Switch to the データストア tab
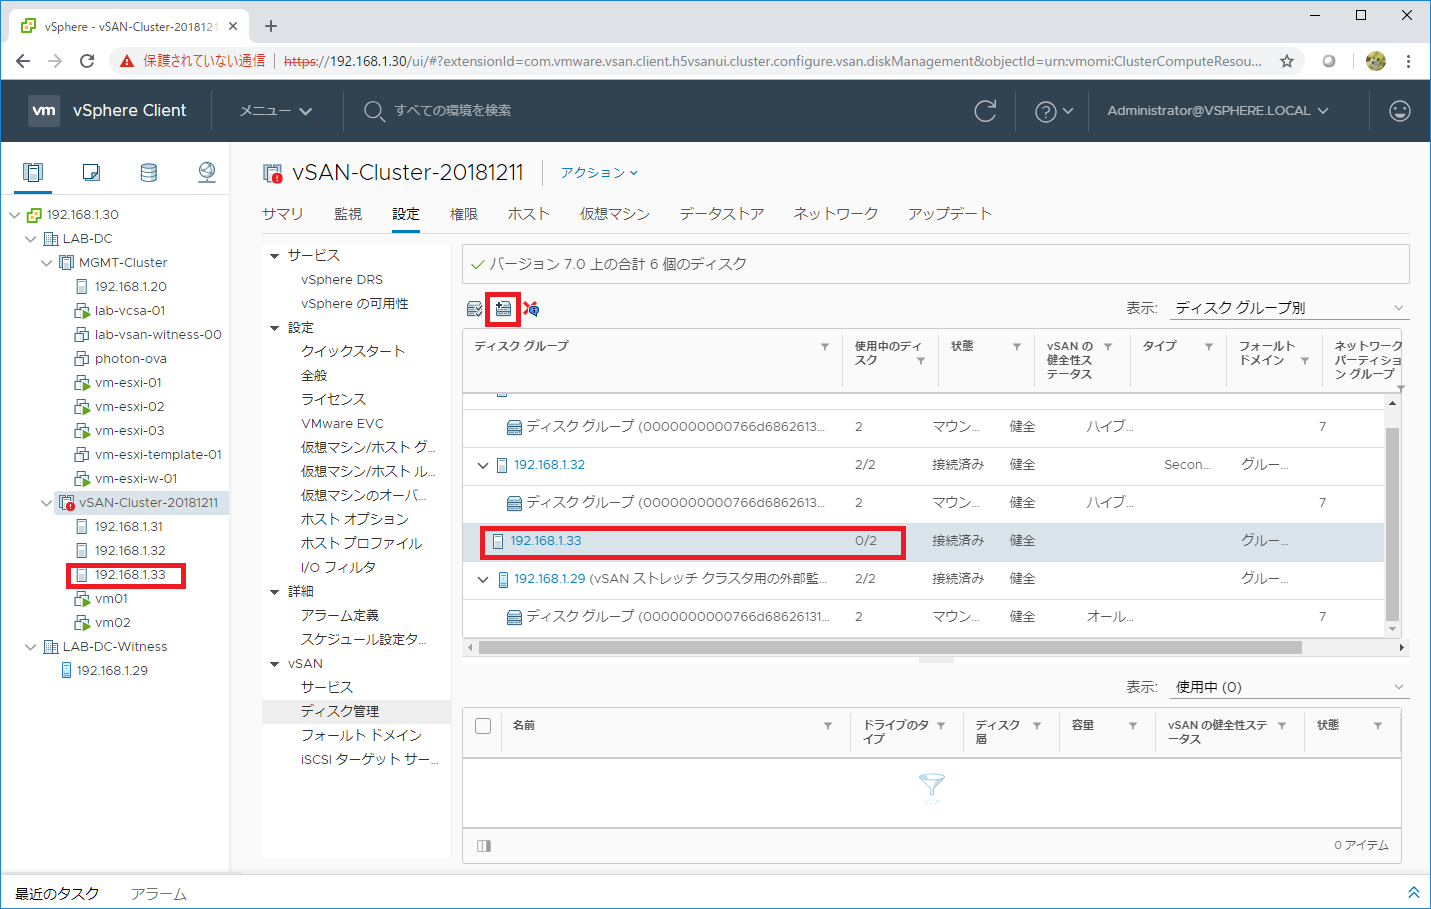Image resolution: width=1431 pixels, height=909 pixels. pos(722,214)
